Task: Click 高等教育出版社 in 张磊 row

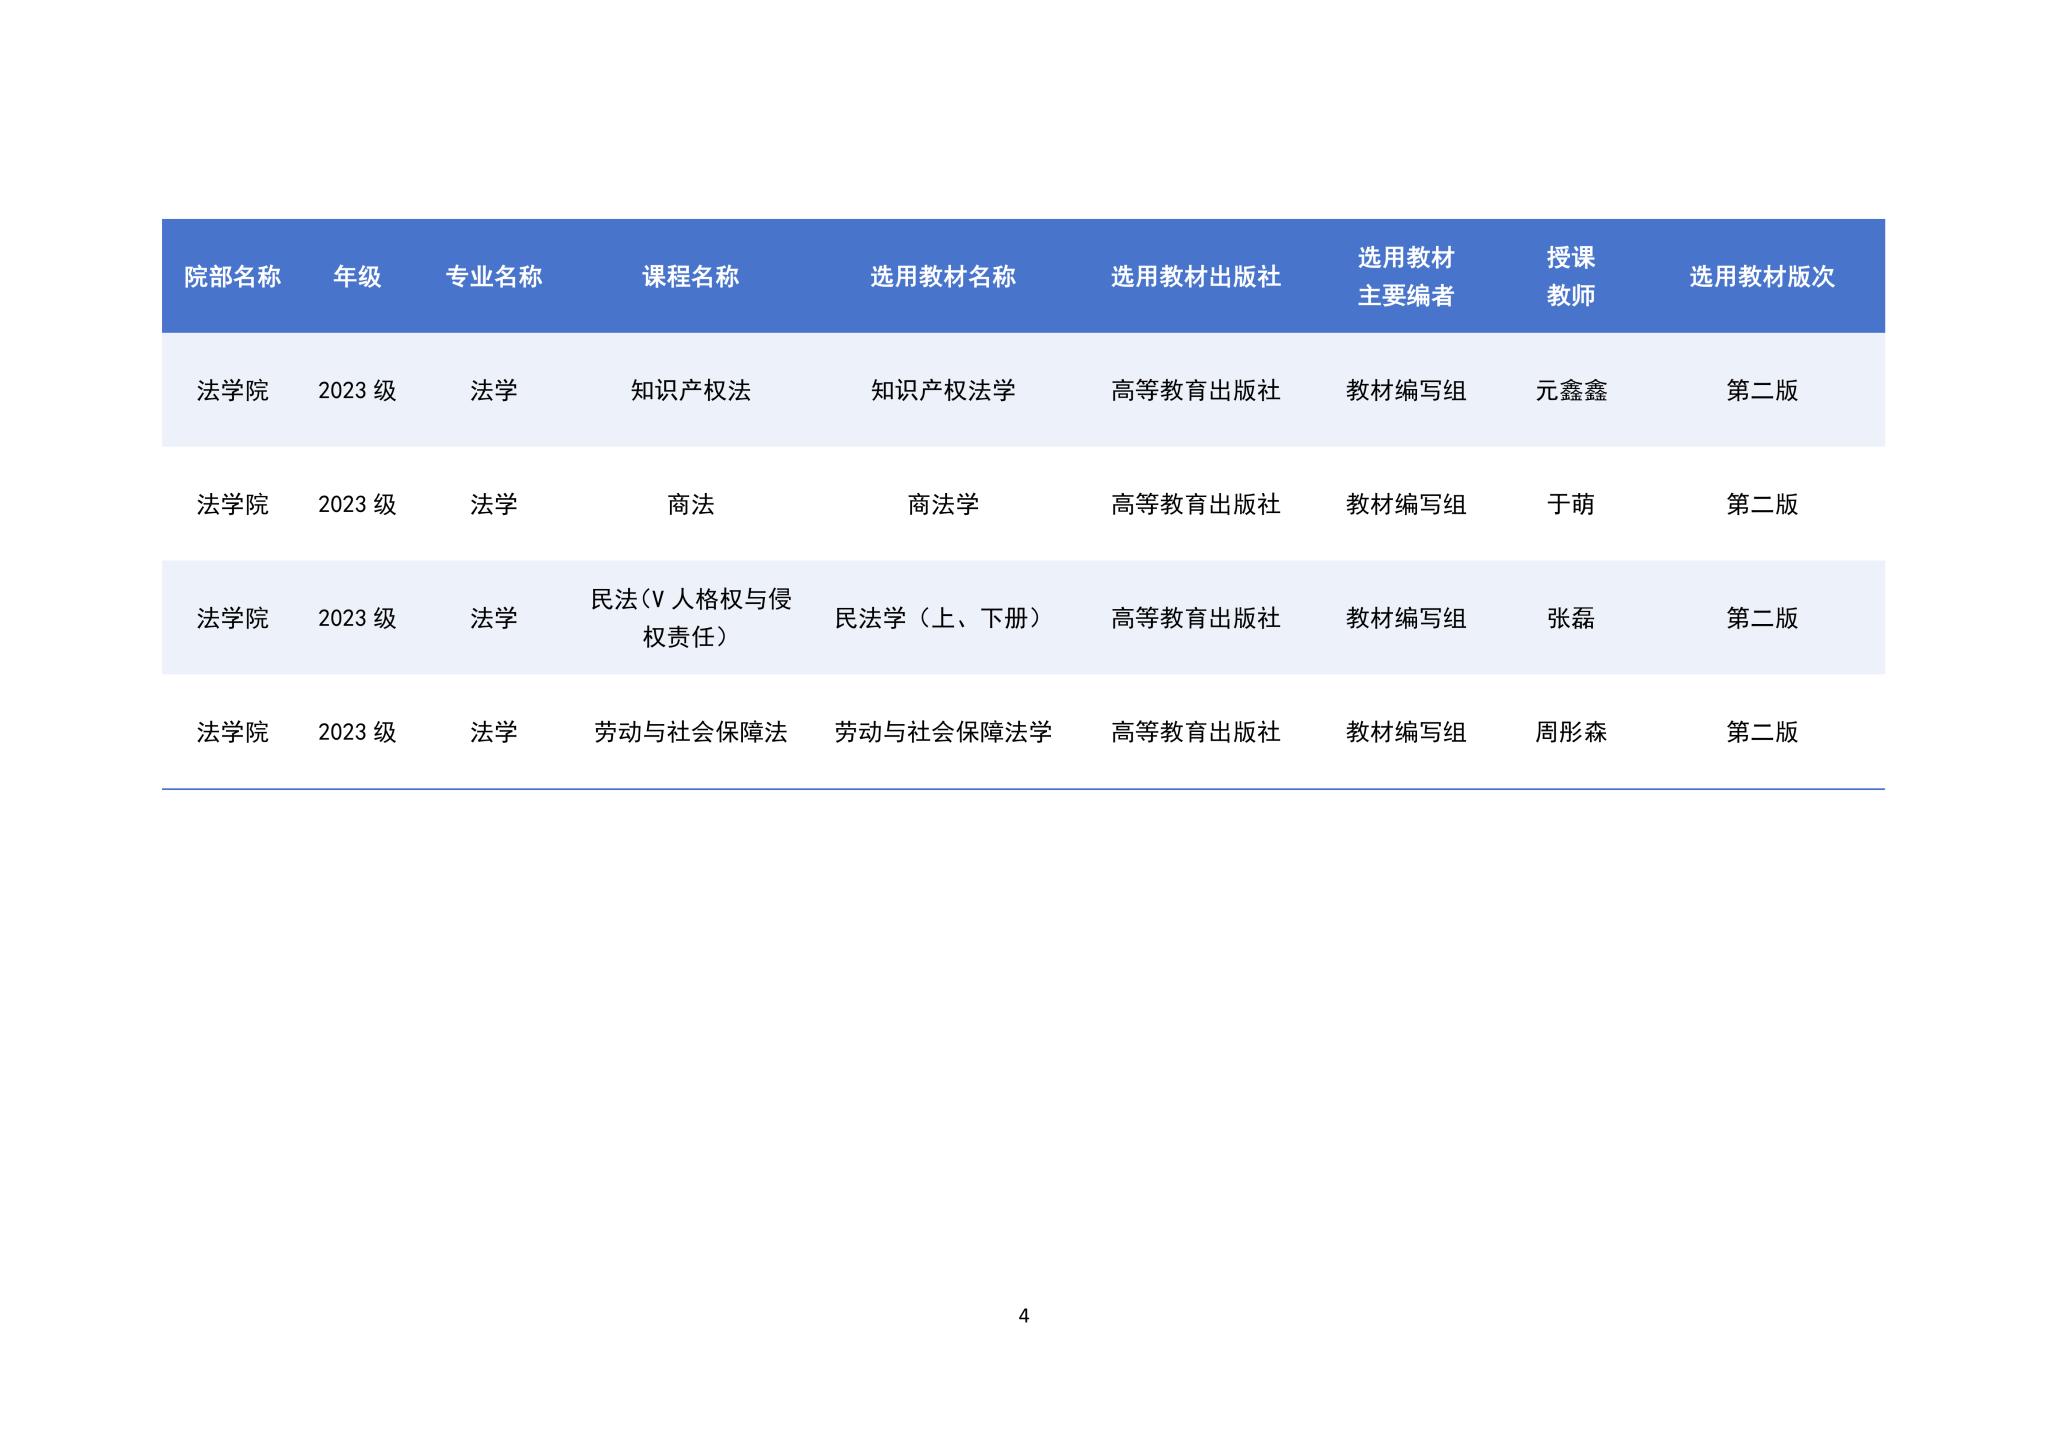Action: 1195,619
